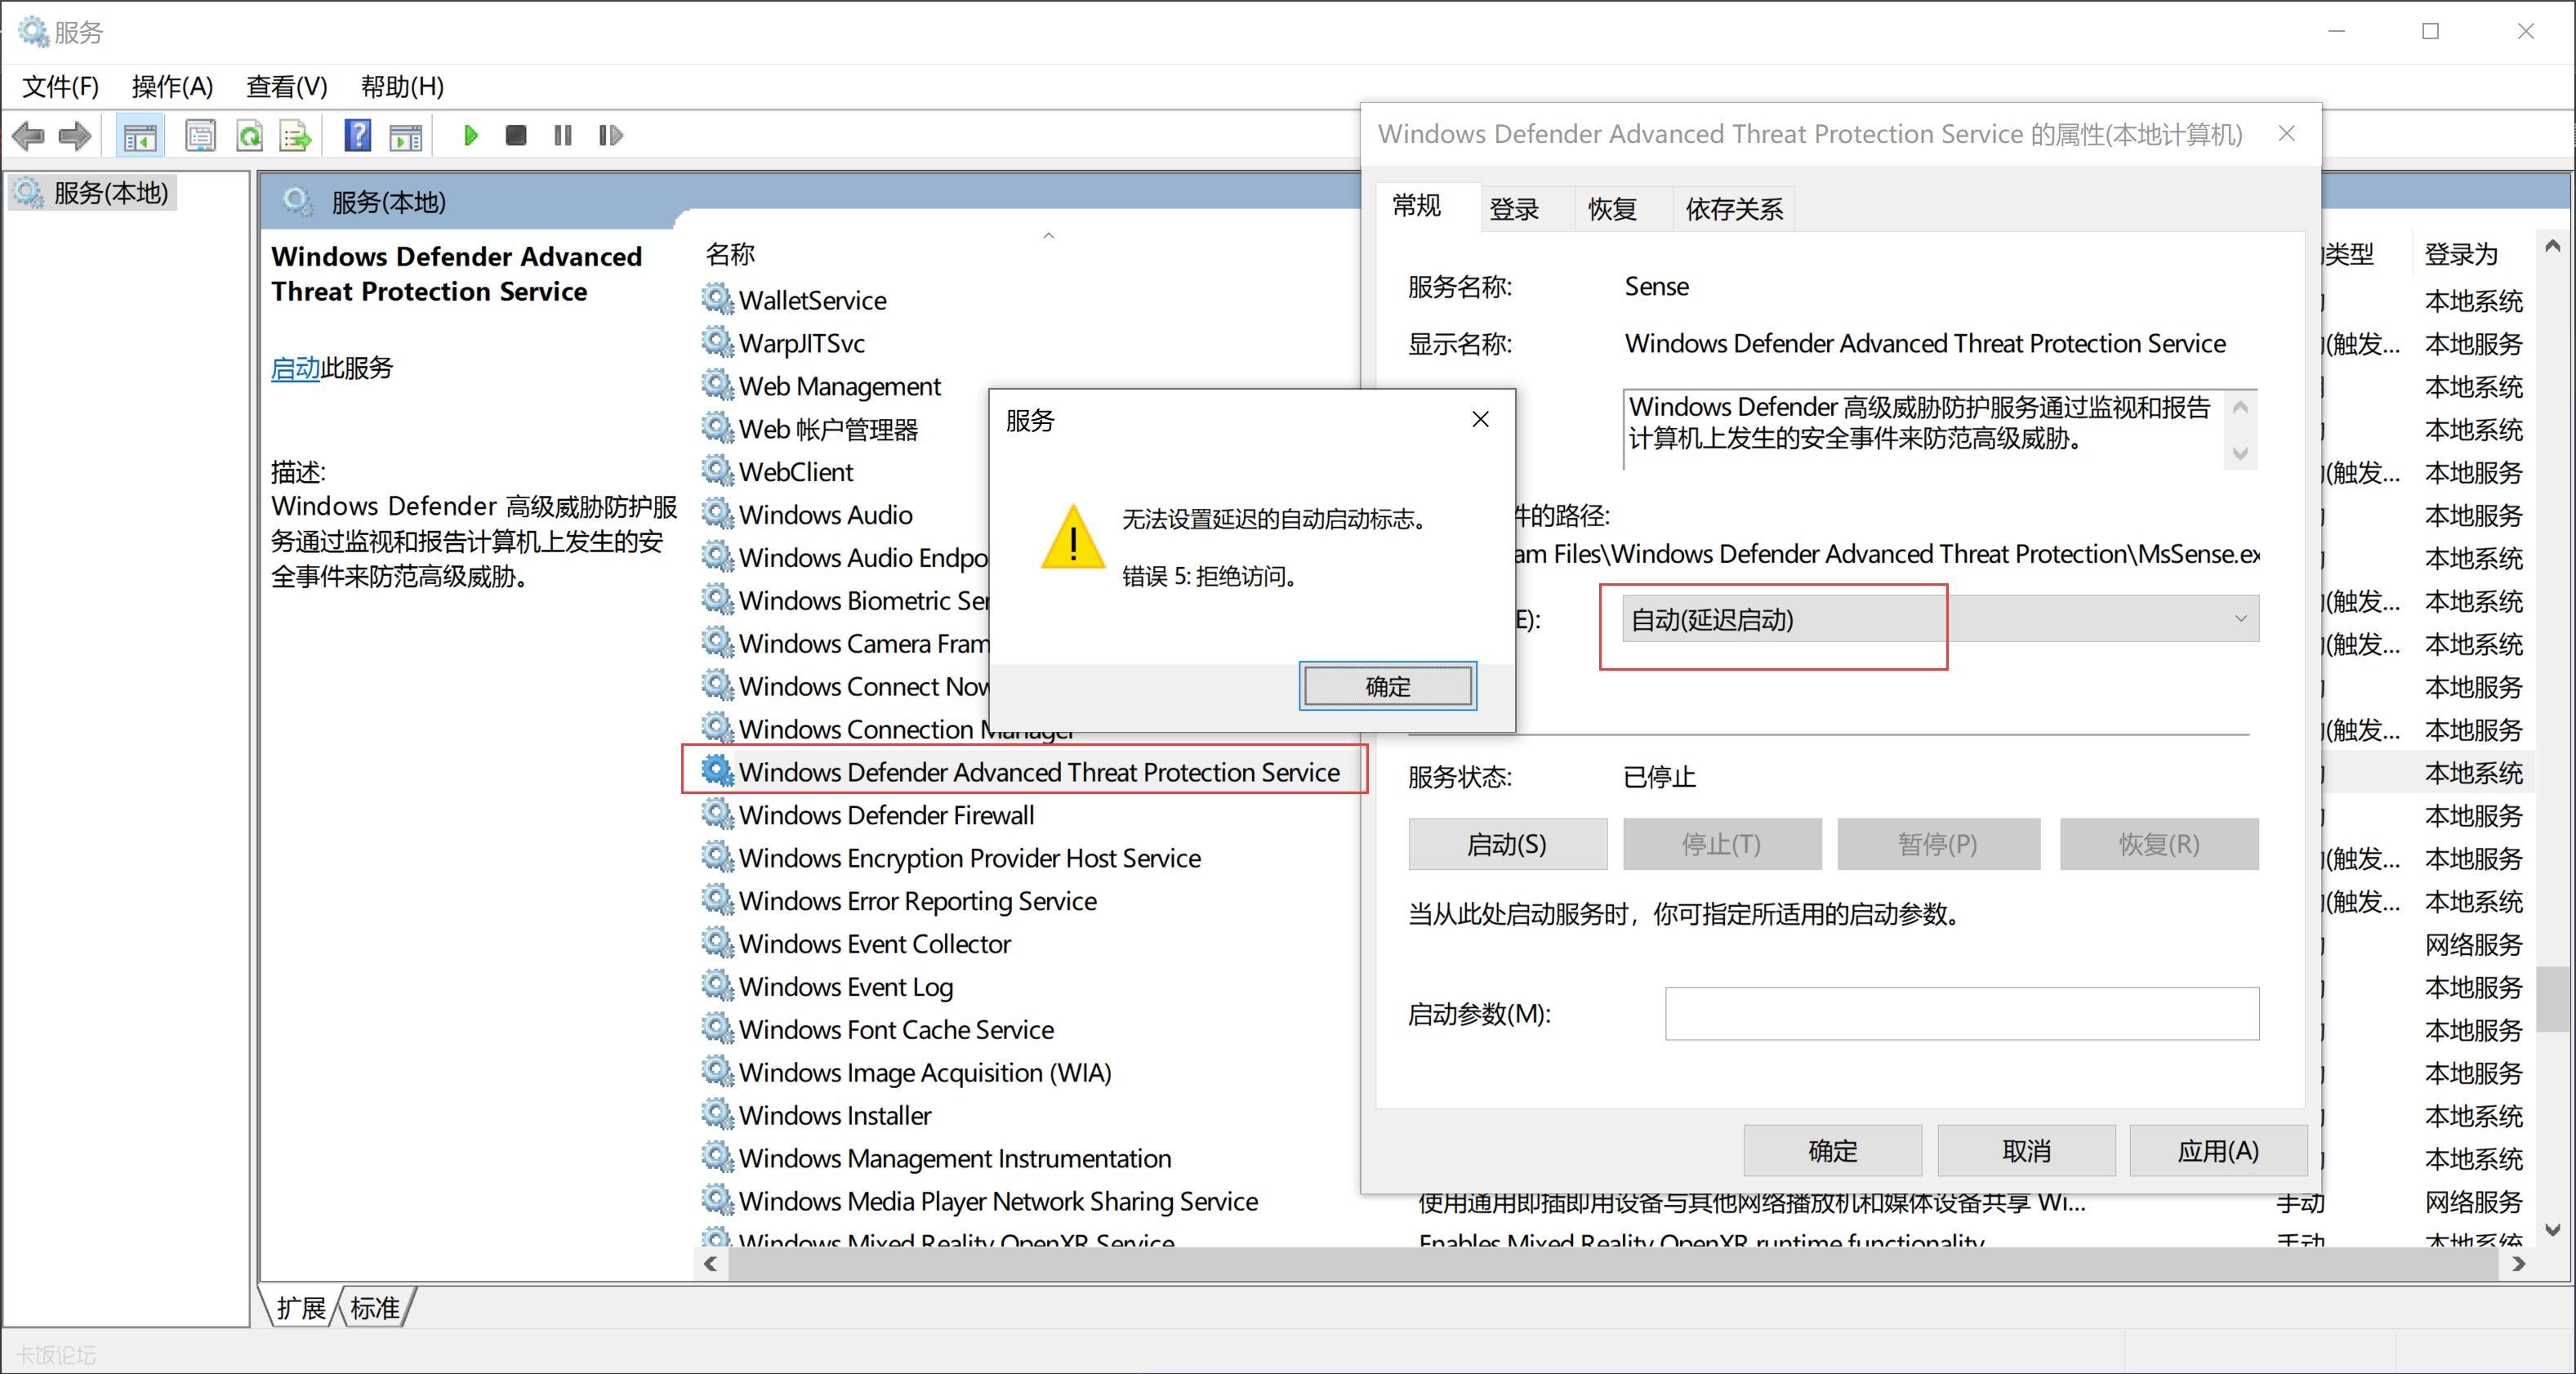Select the Windows Event Collector gear icon
Image resolution: width=2576 pixels, height=1374 pixels.
tap(717, 942)
